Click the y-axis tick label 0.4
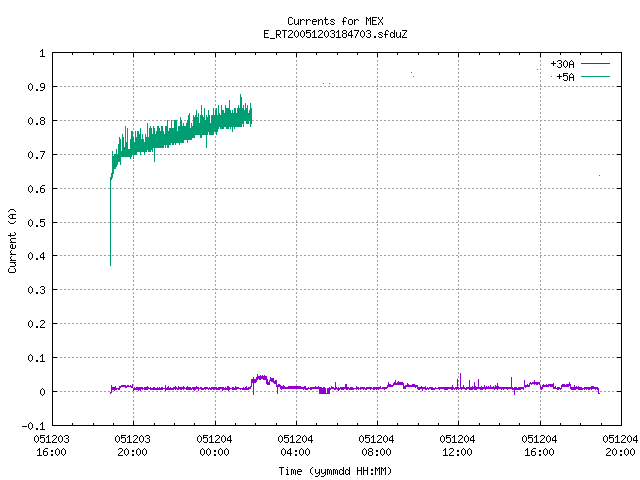This screenshot has height=480, width=640. 36,256
